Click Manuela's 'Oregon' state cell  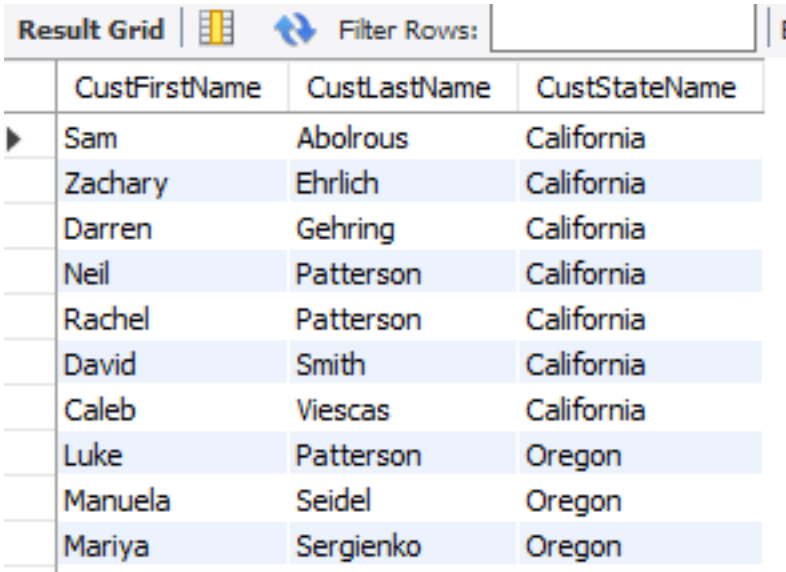coord(641,499)
